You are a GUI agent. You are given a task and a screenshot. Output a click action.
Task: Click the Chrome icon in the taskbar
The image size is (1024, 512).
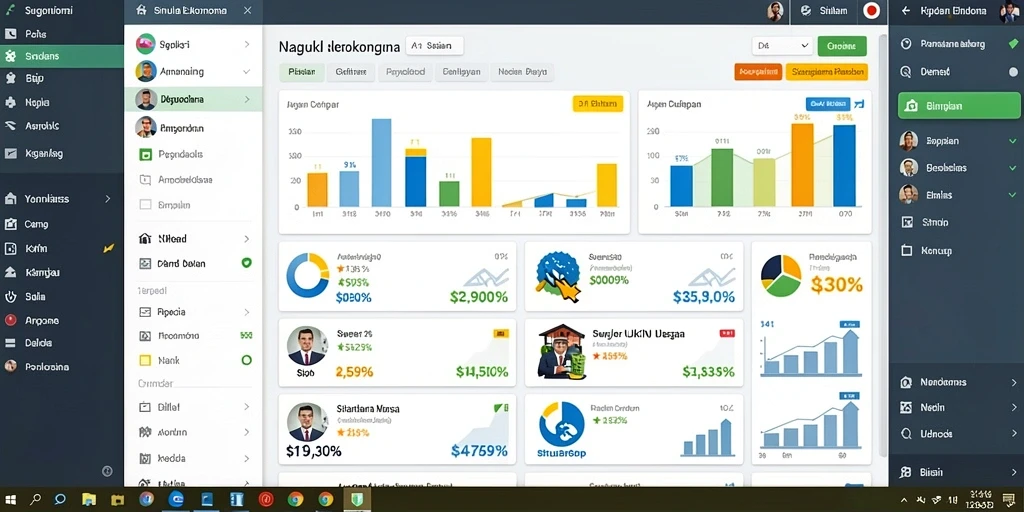point(296,500)
